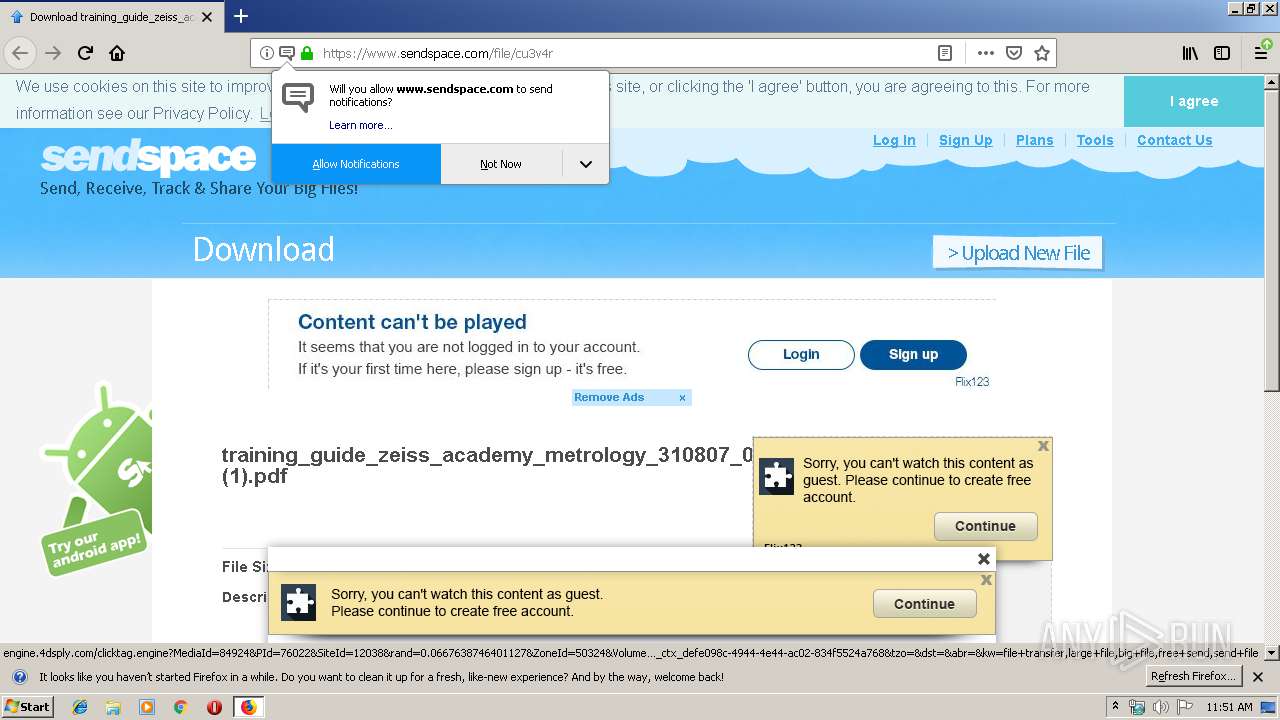Click the Refresh Firefox button
This screenshot has width=1280, height=720.
coord(1194,677)
